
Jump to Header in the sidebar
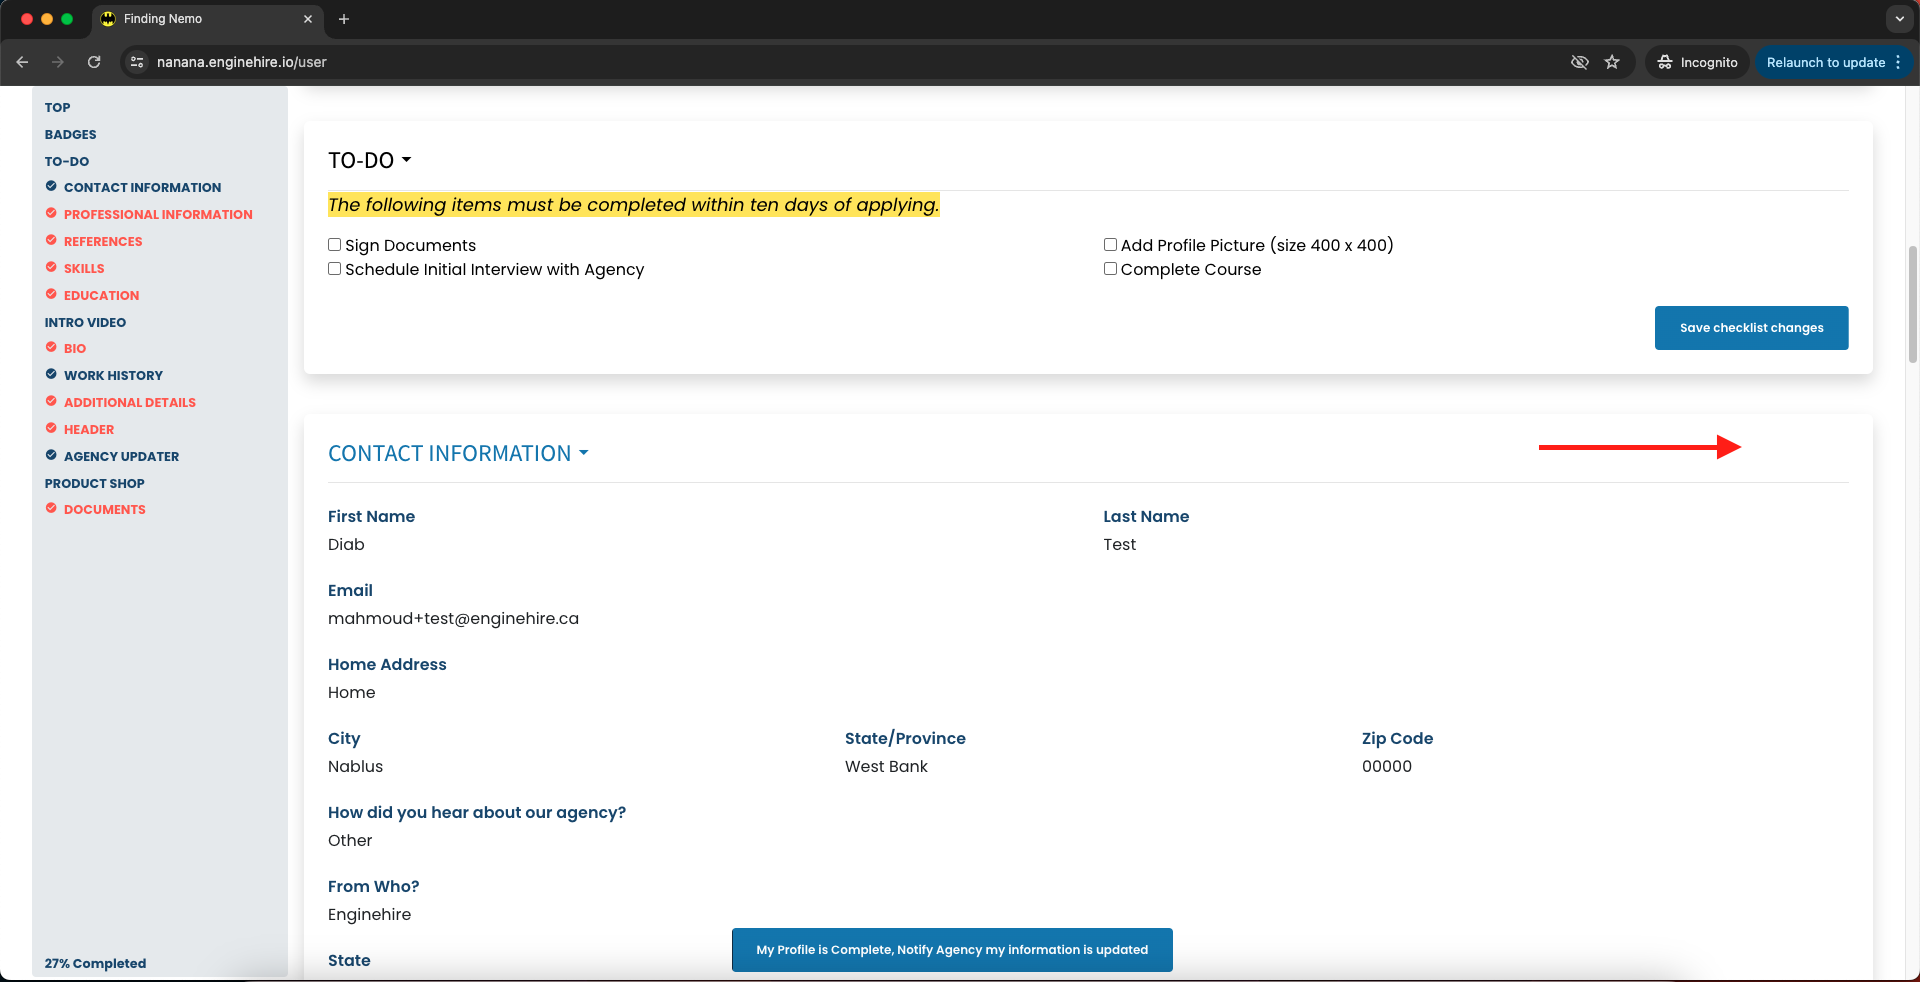pos(89,429)
